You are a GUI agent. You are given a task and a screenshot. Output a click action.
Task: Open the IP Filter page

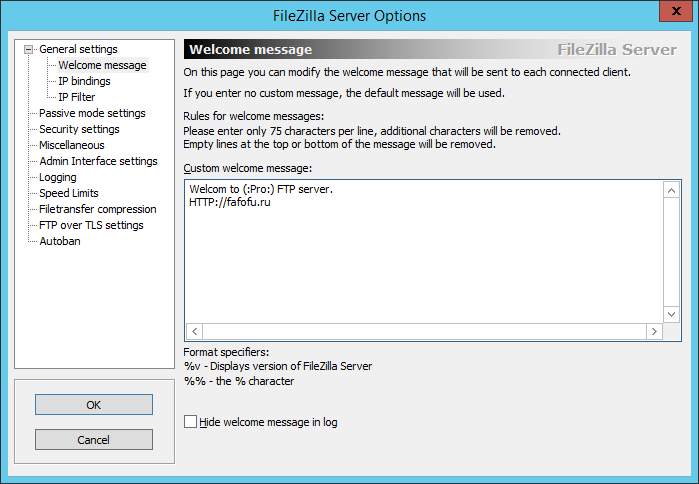tap(77, 97)
